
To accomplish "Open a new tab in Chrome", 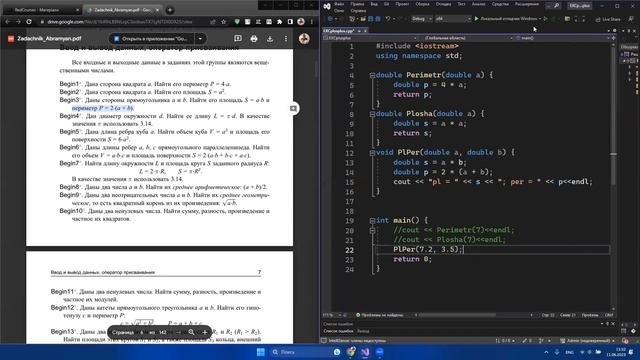I will click(x=170, y=10).
